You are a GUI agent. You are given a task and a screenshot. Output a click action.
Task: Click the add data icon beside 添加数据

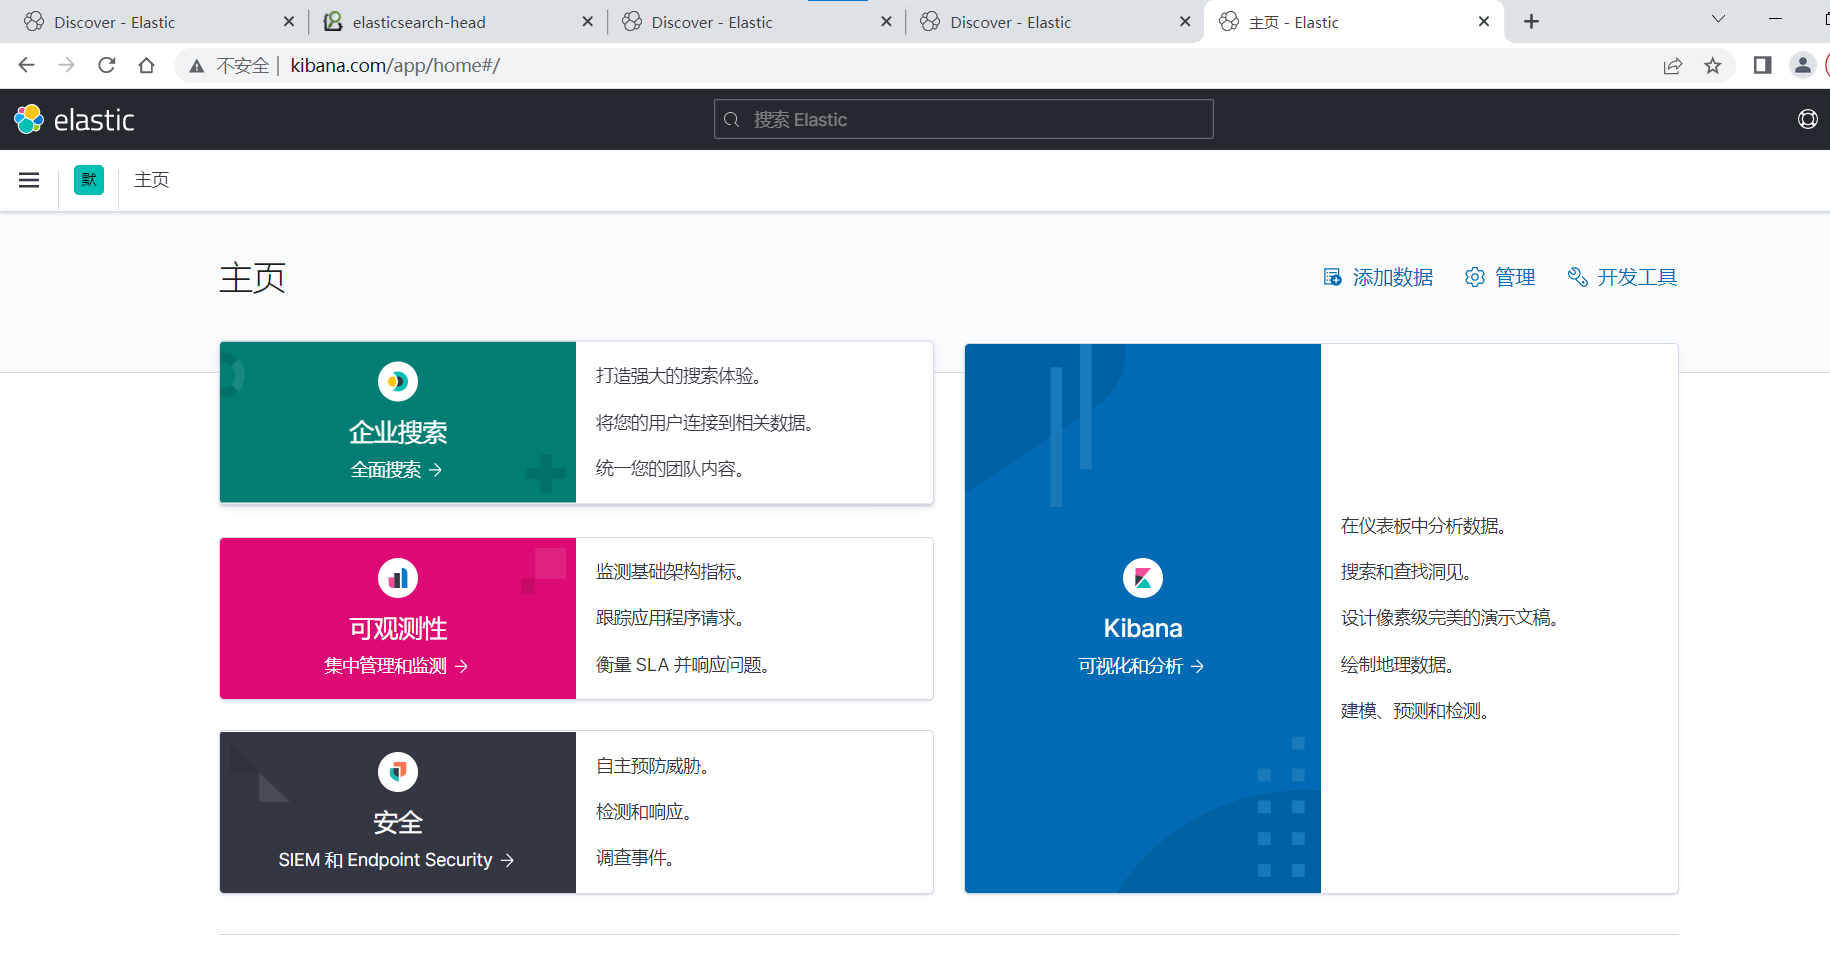(1332, 277)
